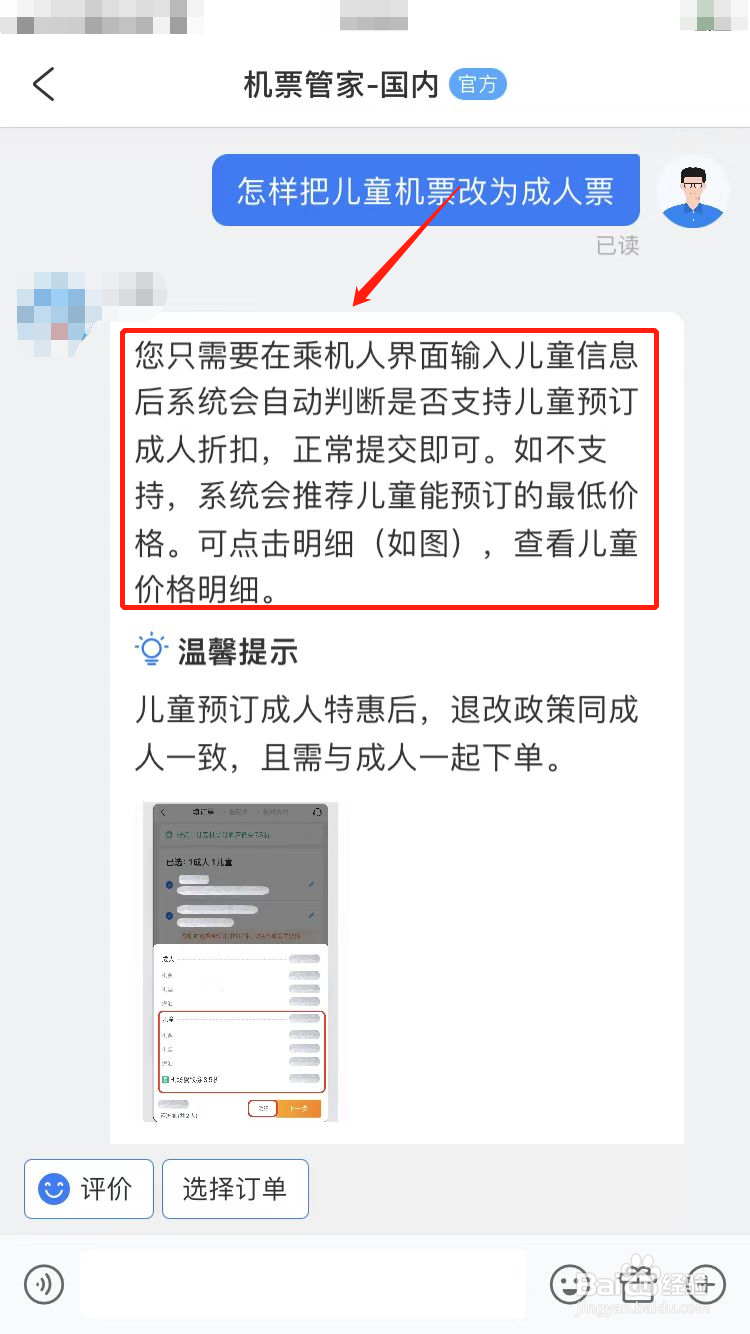Screen dimensions: 750x1334
Task: Open the booking screenshot thumbnail
Action: (240, 961)
